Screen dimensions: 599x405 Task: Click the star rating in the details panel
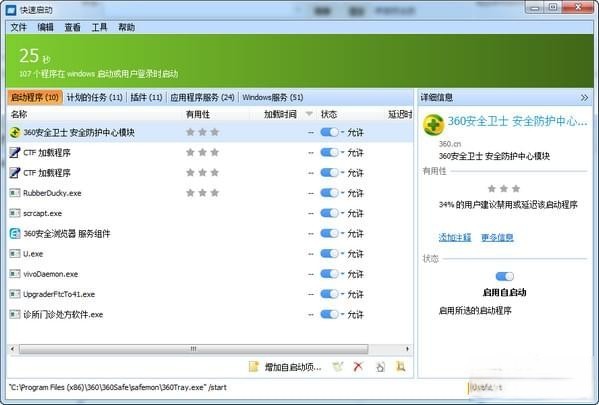(x=504, y=188)
